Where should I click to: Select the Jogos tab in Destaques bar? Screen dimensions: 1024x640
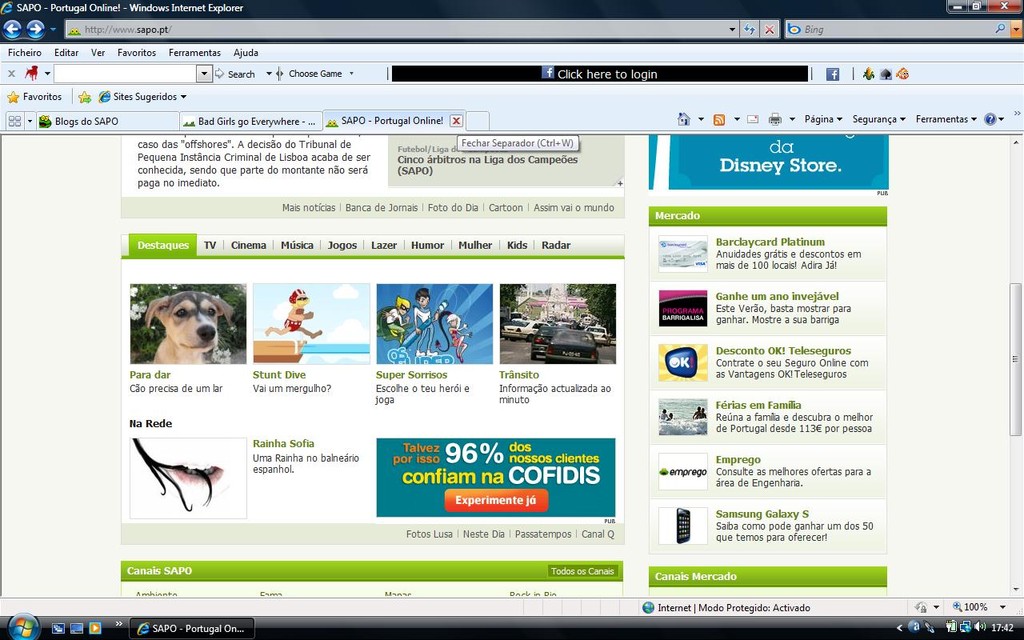(x=342, y=246)
